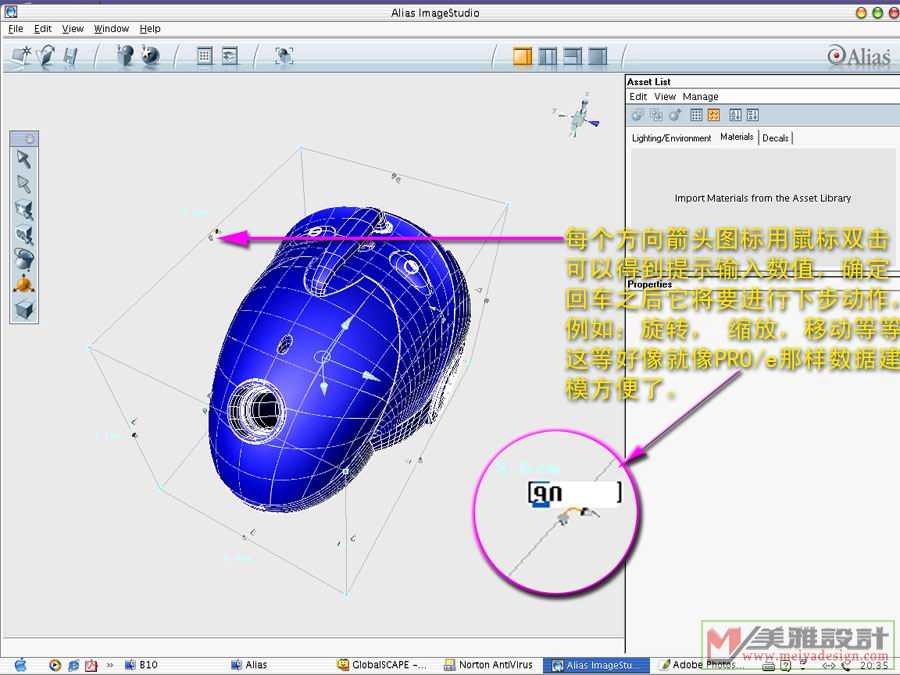
Task: Click the Open file icon in main toolbar
Action: click(x=46, y=56)
